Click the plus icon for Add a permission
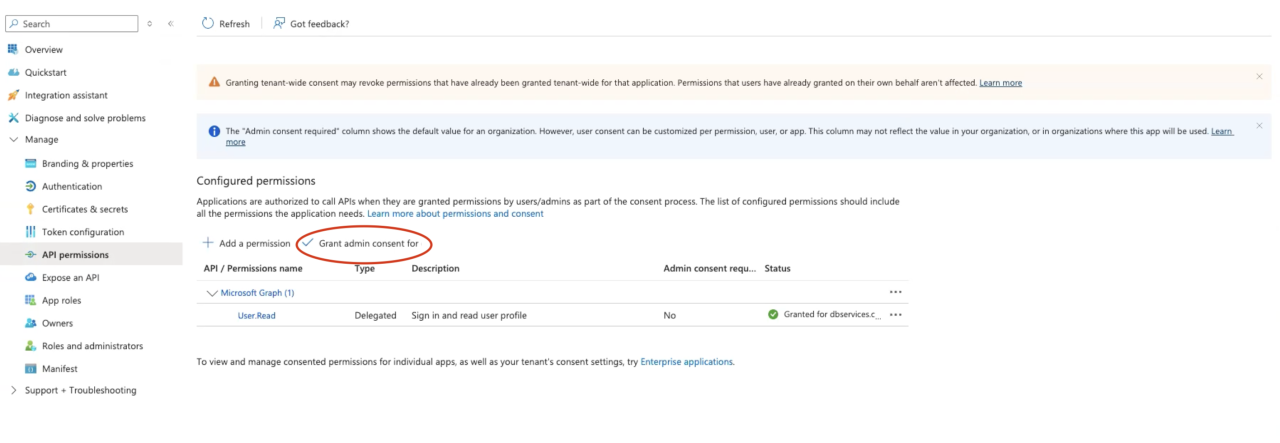 tap(208, 243)
